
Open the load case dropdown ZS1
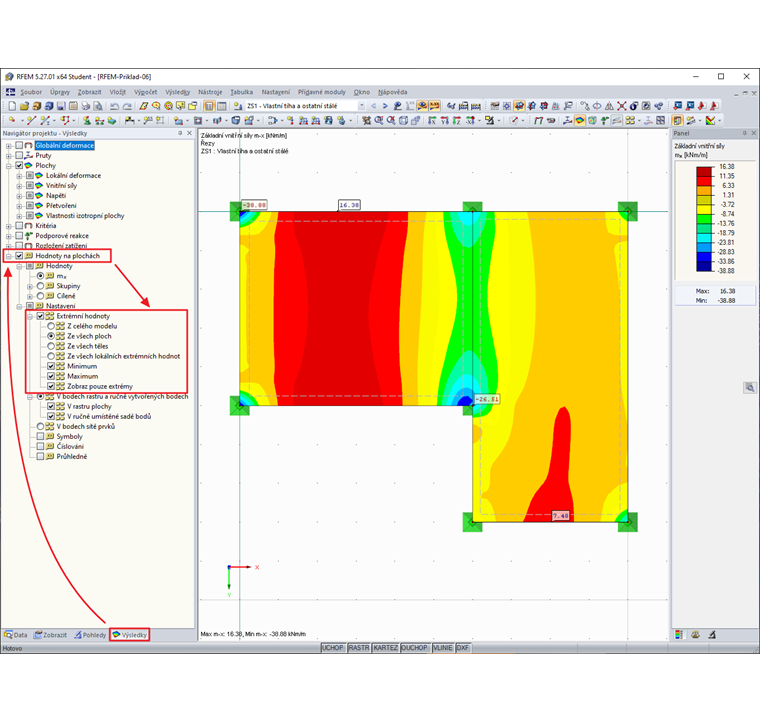[361, 106]
